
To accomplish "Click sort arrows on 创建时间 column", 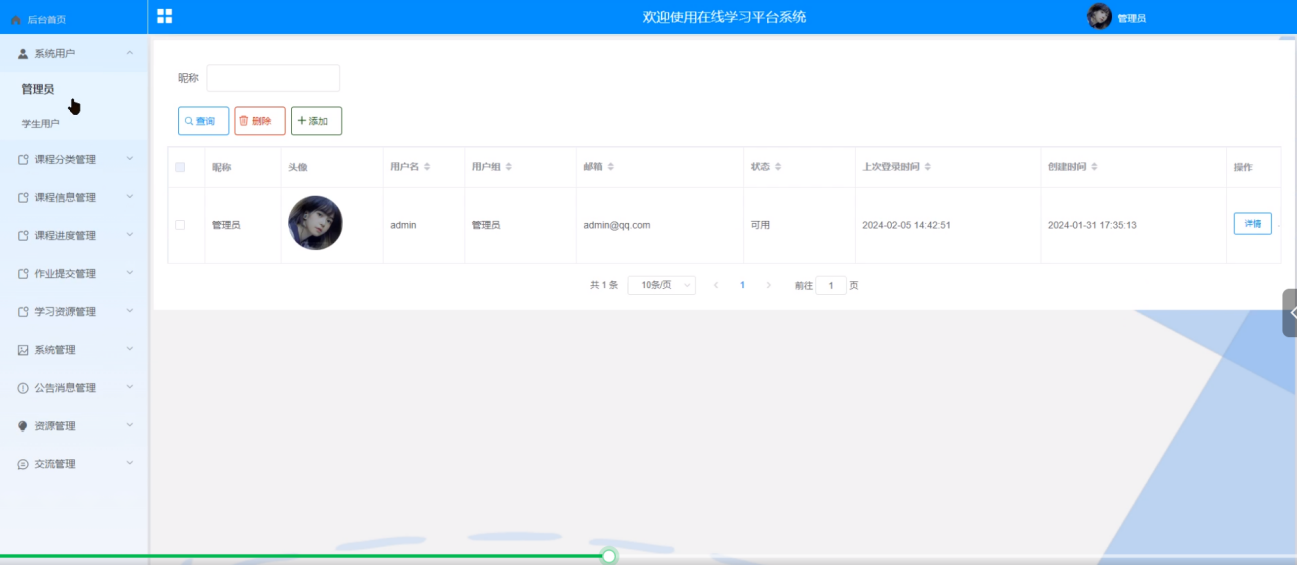I will (1095, 167).
